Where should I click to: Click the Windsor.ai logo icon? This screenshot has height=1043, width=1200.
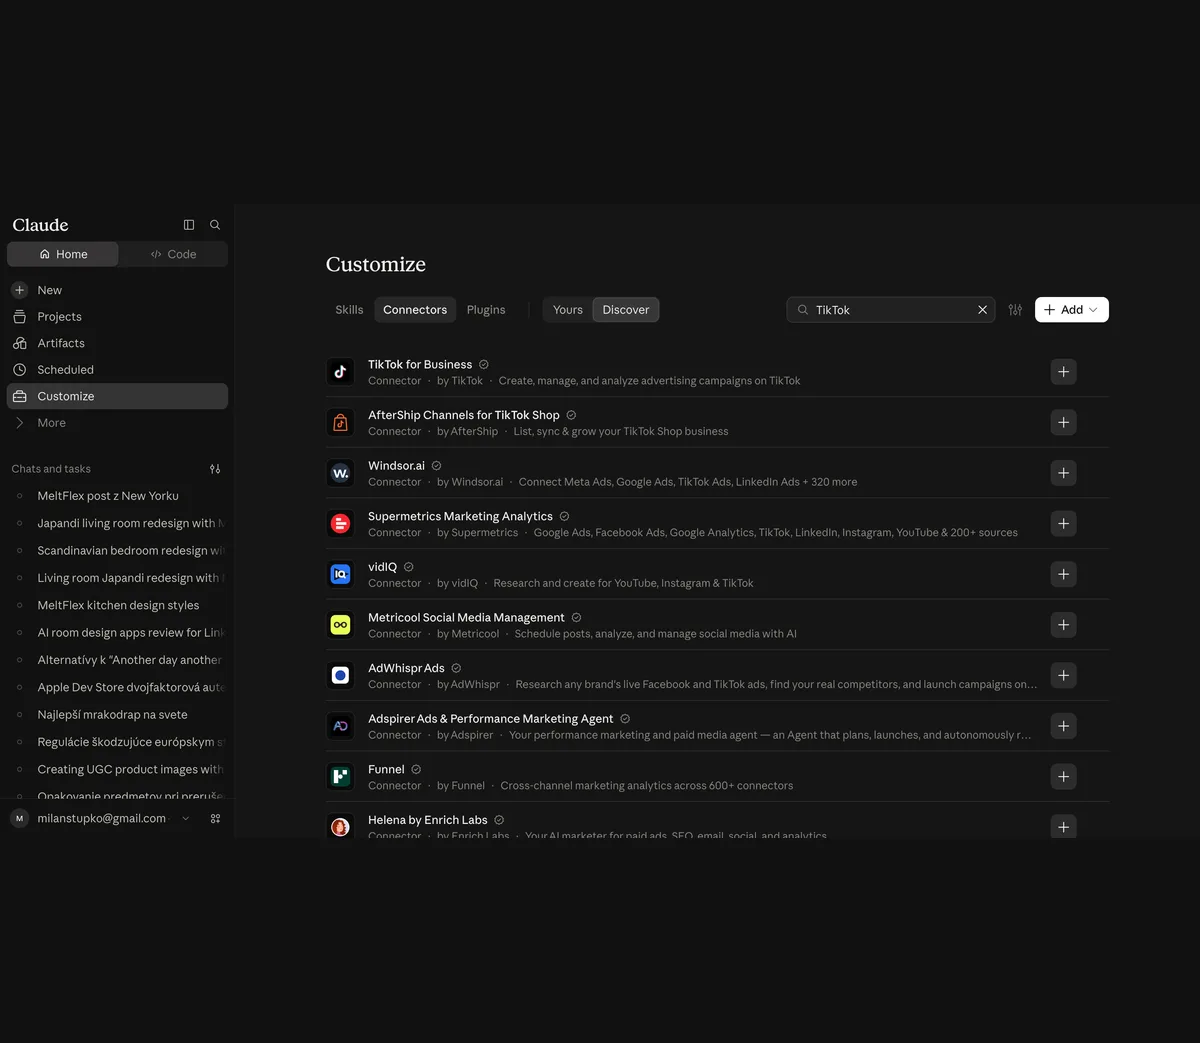pyautogui.click(x=340, y=473)
